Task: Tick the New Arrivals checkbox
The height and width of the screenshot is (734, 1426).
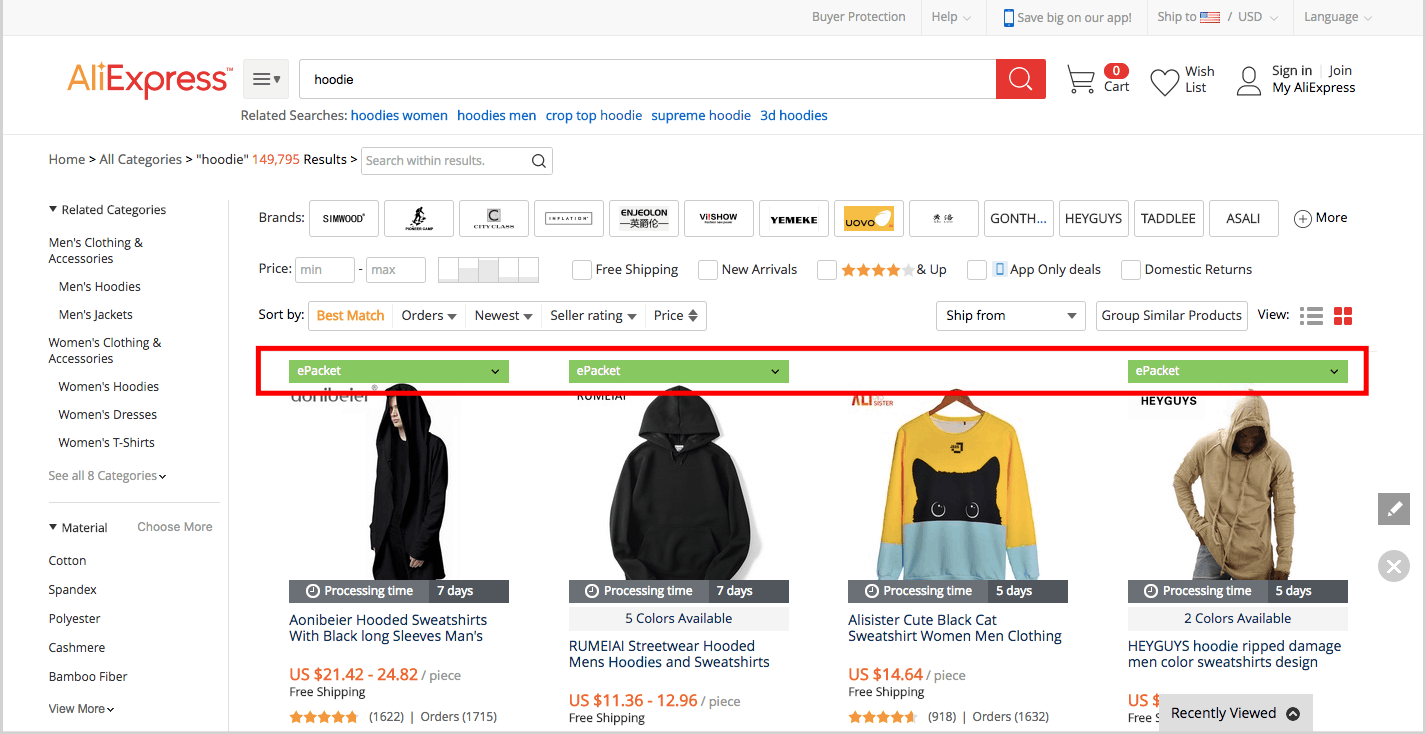Action: [x=708, y=270]
